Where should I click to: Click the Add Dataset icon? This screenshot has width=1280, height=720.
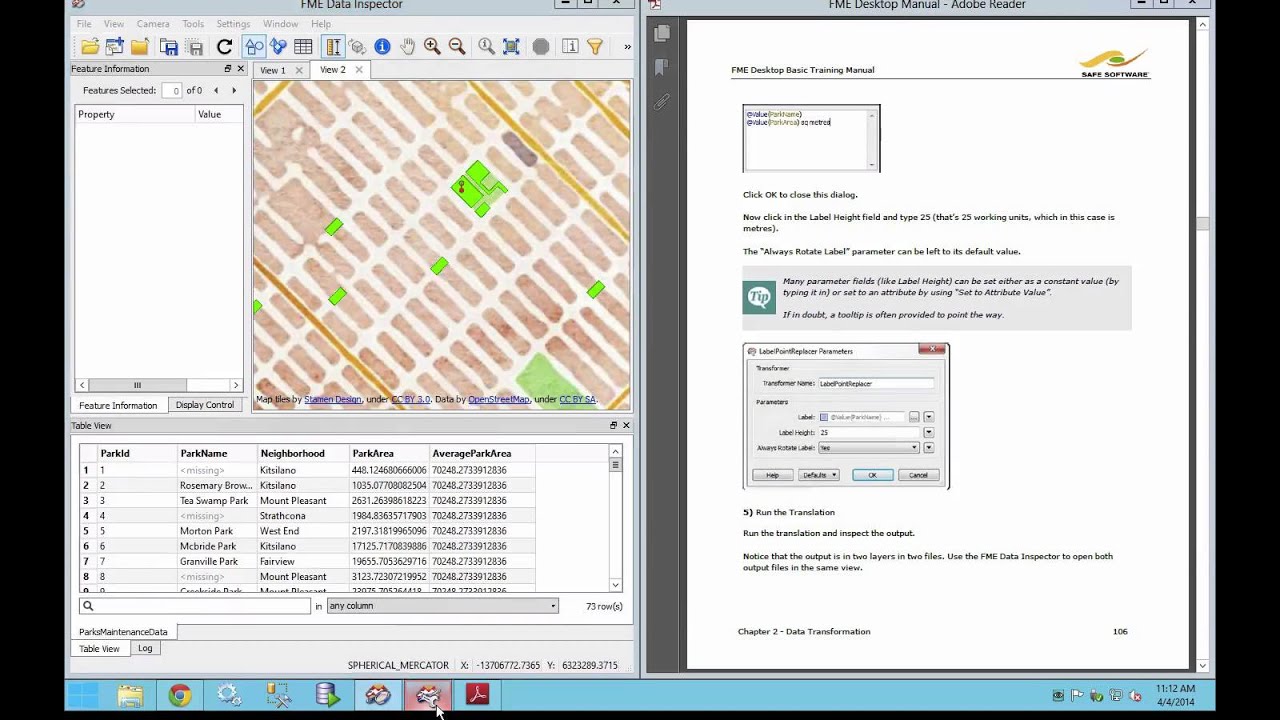(x=115, y=46)
